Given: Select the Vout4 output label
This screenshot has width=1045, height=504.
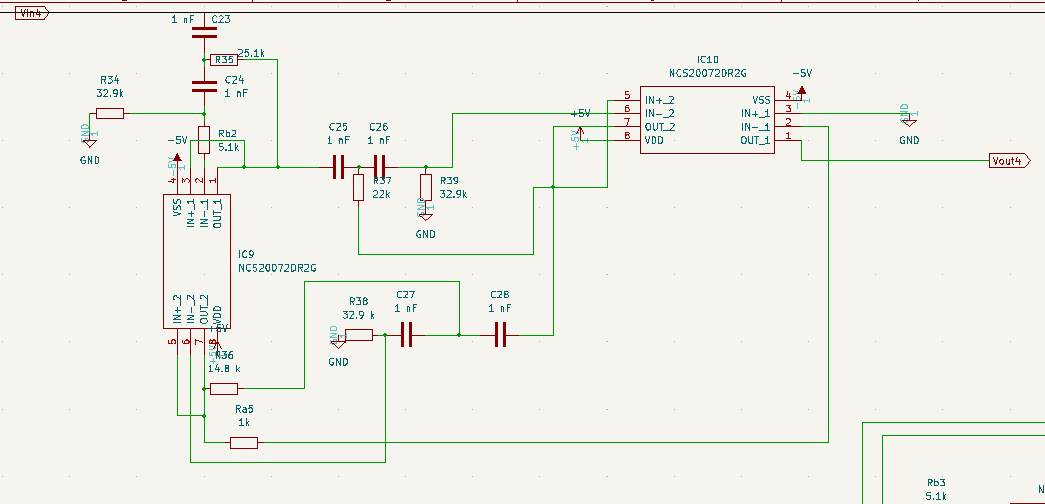Looking at the screenshot, I should pyautogui.click(x=1010, y=161).
